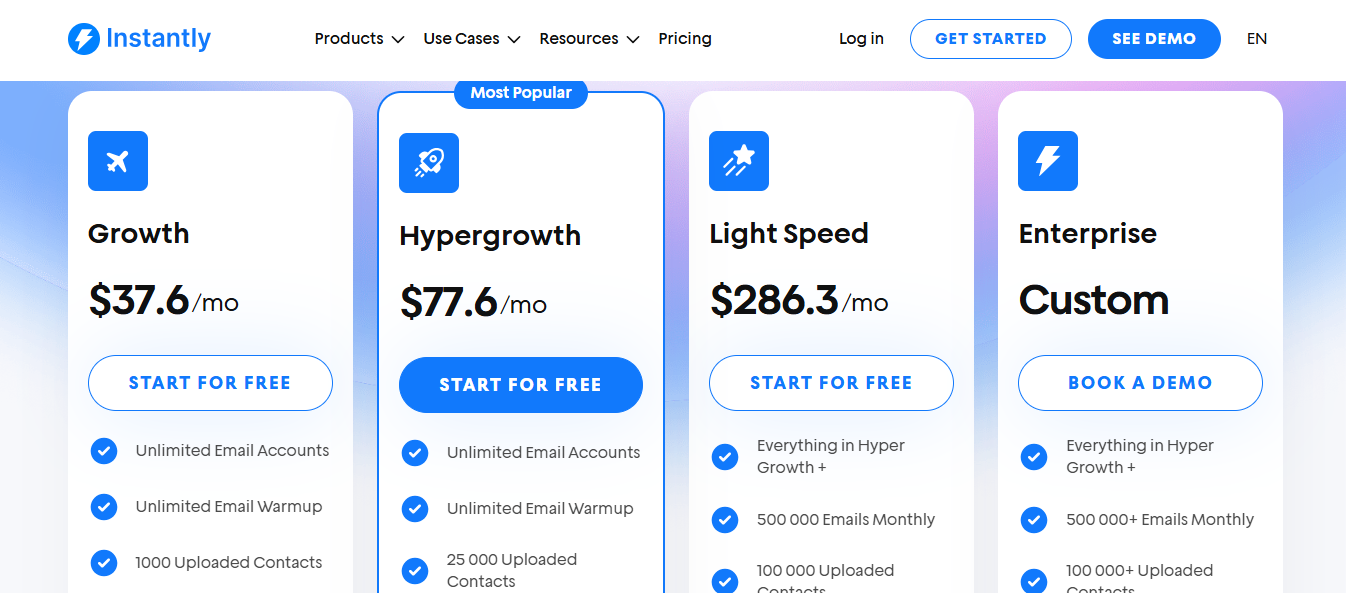Click the Enterprise lightning bolt icon

tap(1047, 160)
